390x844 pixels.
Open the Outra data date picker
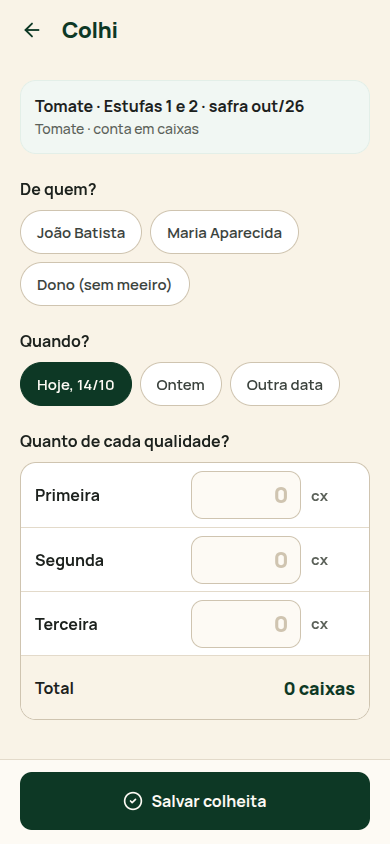click(285, 384)
